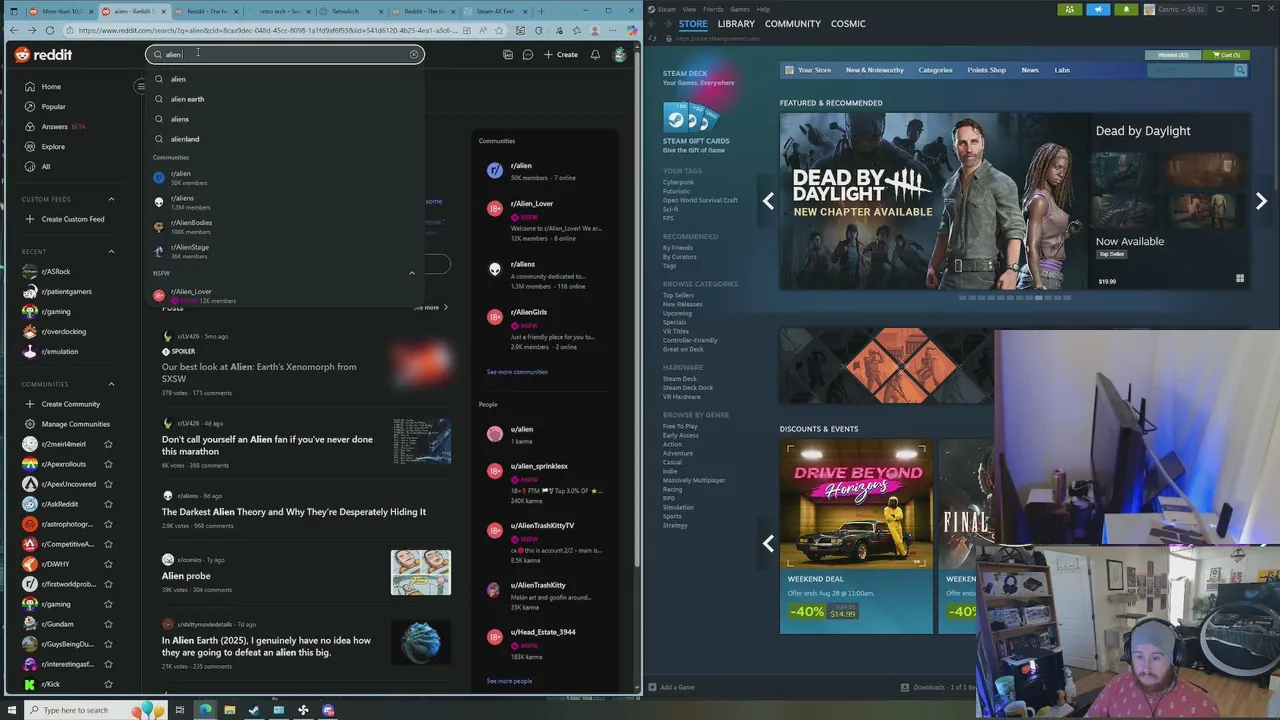This screenshot has width=1280, height=720.
Task: Collapse the Communities sidebar section
Action: coord(111,384)
